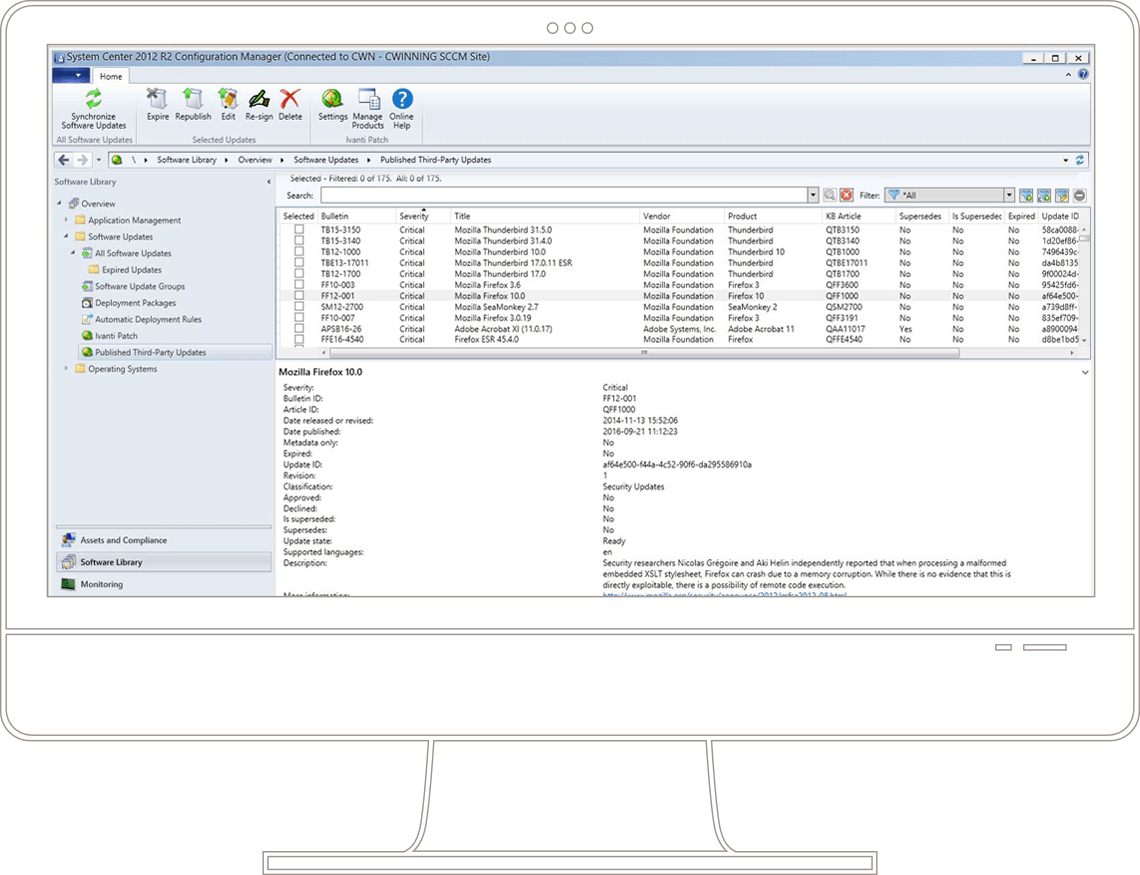Image resolution: width=1140 pixels, height=875 pixels.
Task: Click the search magnifier icon
Action: (x=830, y=195)
